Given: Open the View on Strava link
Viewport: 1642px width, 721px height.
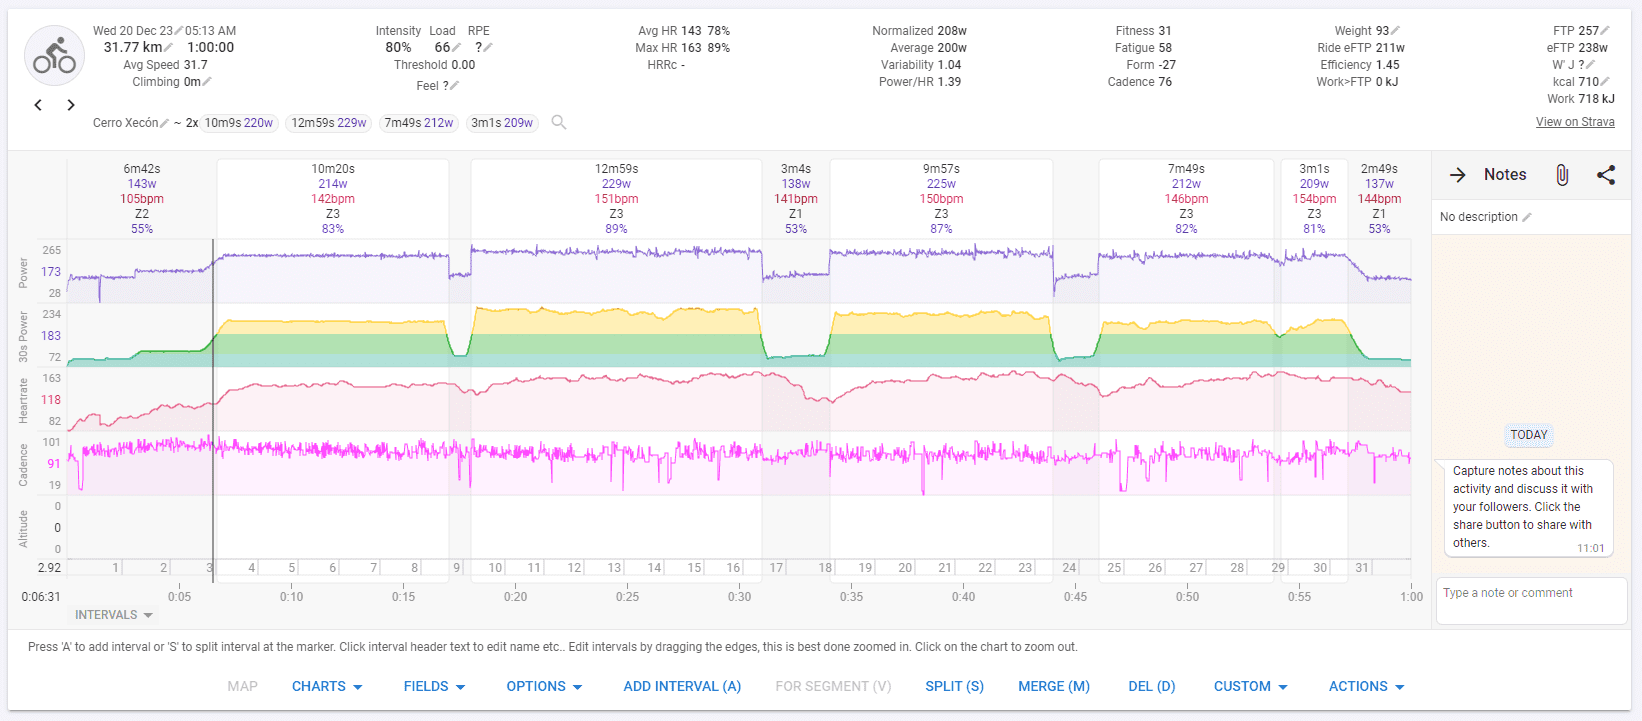Looking at the screenshot, I should pyautogui.click(x=1575, y=122).
